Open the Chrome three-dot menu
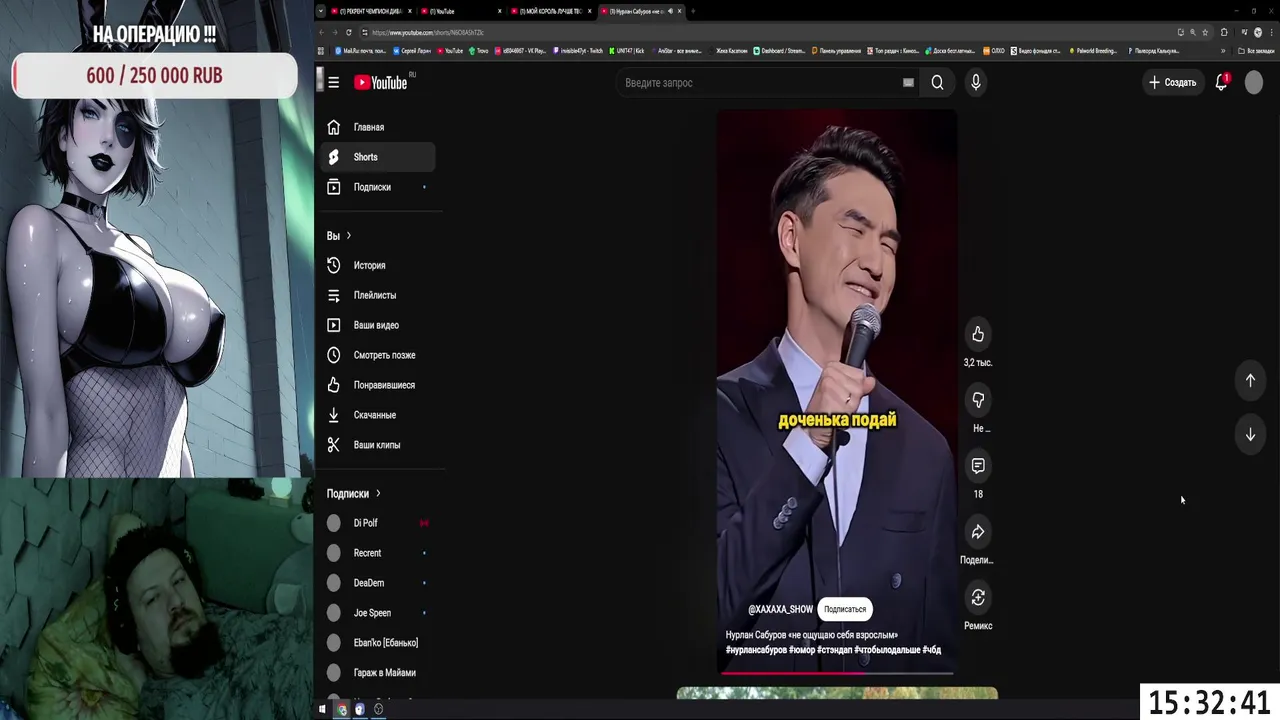1280x720 pixels. (x=1271, y=32)
